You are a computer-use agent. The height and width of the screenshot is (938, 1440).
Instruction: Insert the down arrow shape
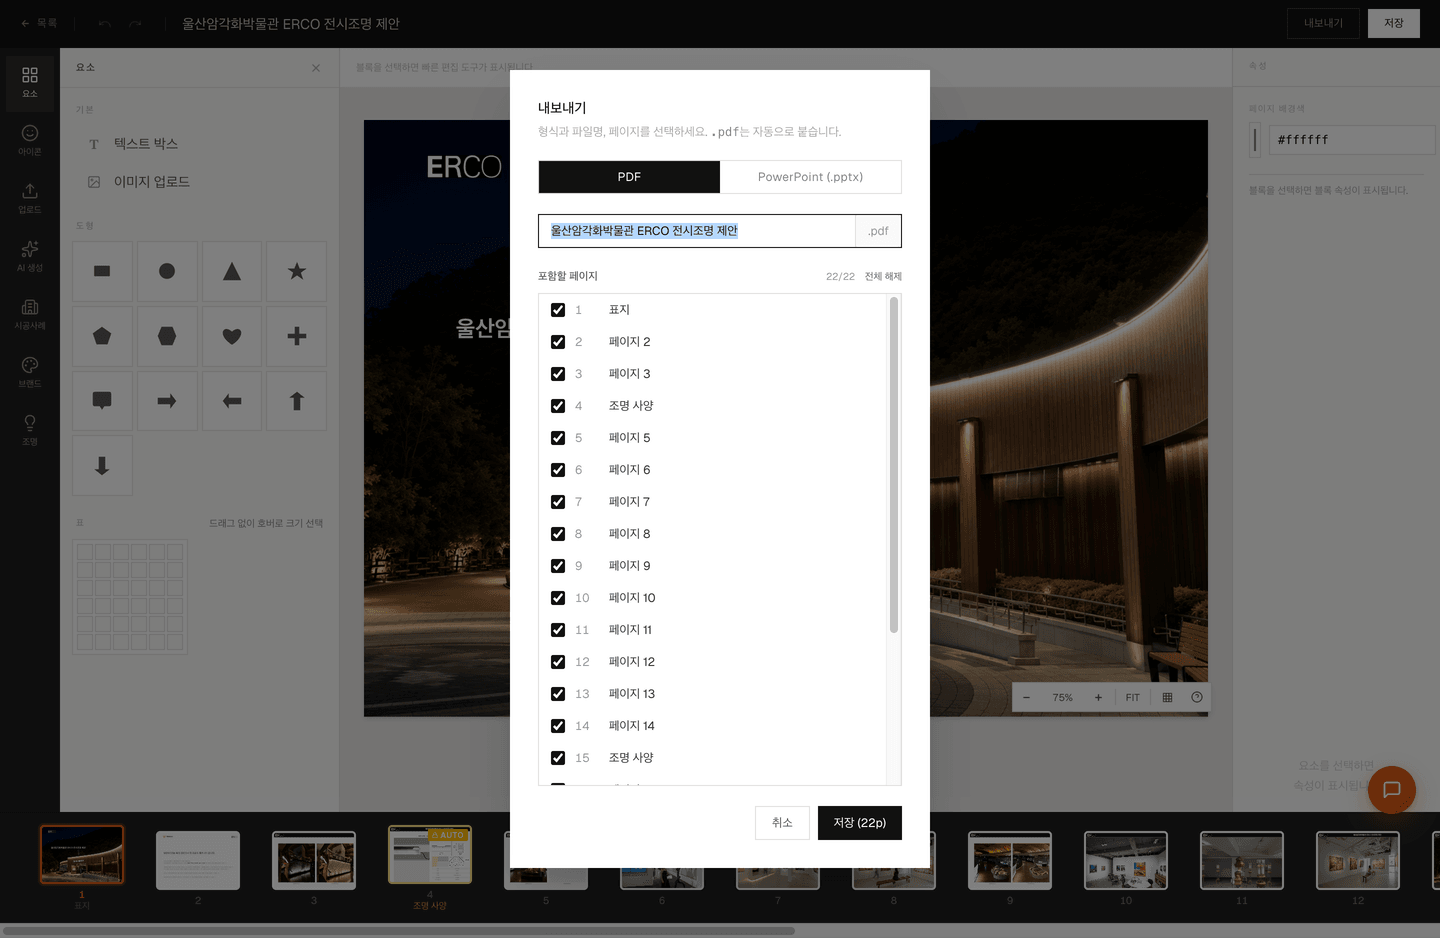click(x=102, y=466)
